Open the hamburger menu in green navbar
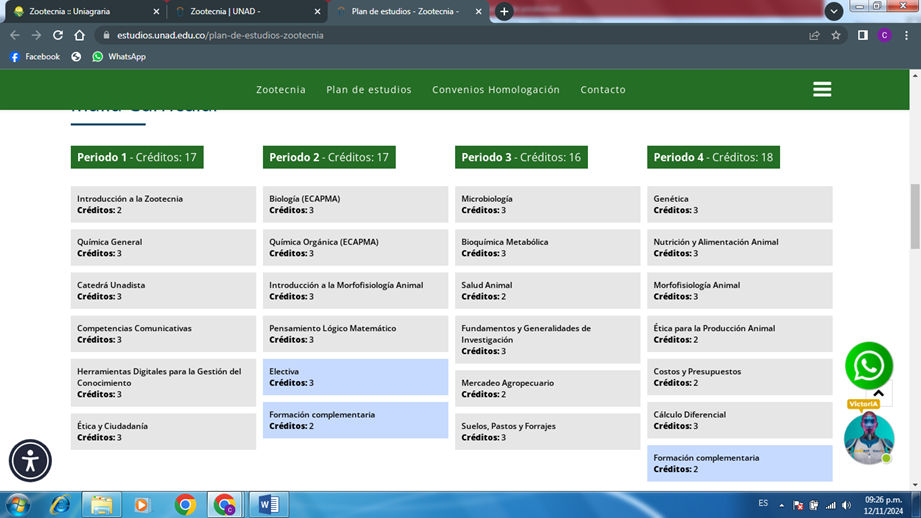 coord(822,89)
